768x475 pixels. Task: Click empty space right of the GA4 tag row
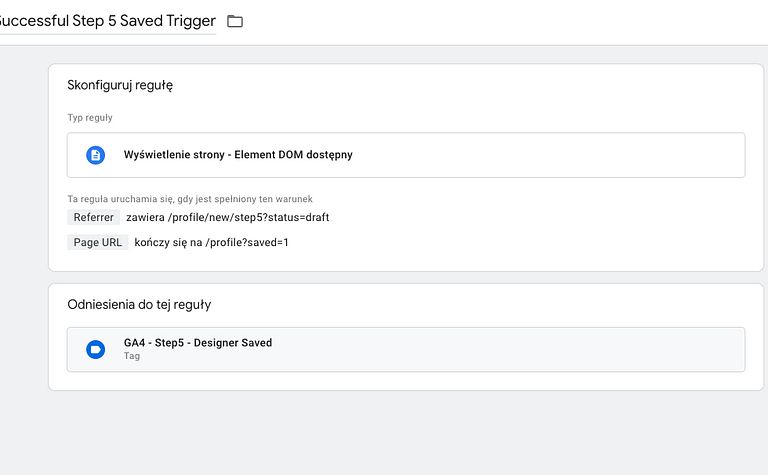(x=550, y=349)
